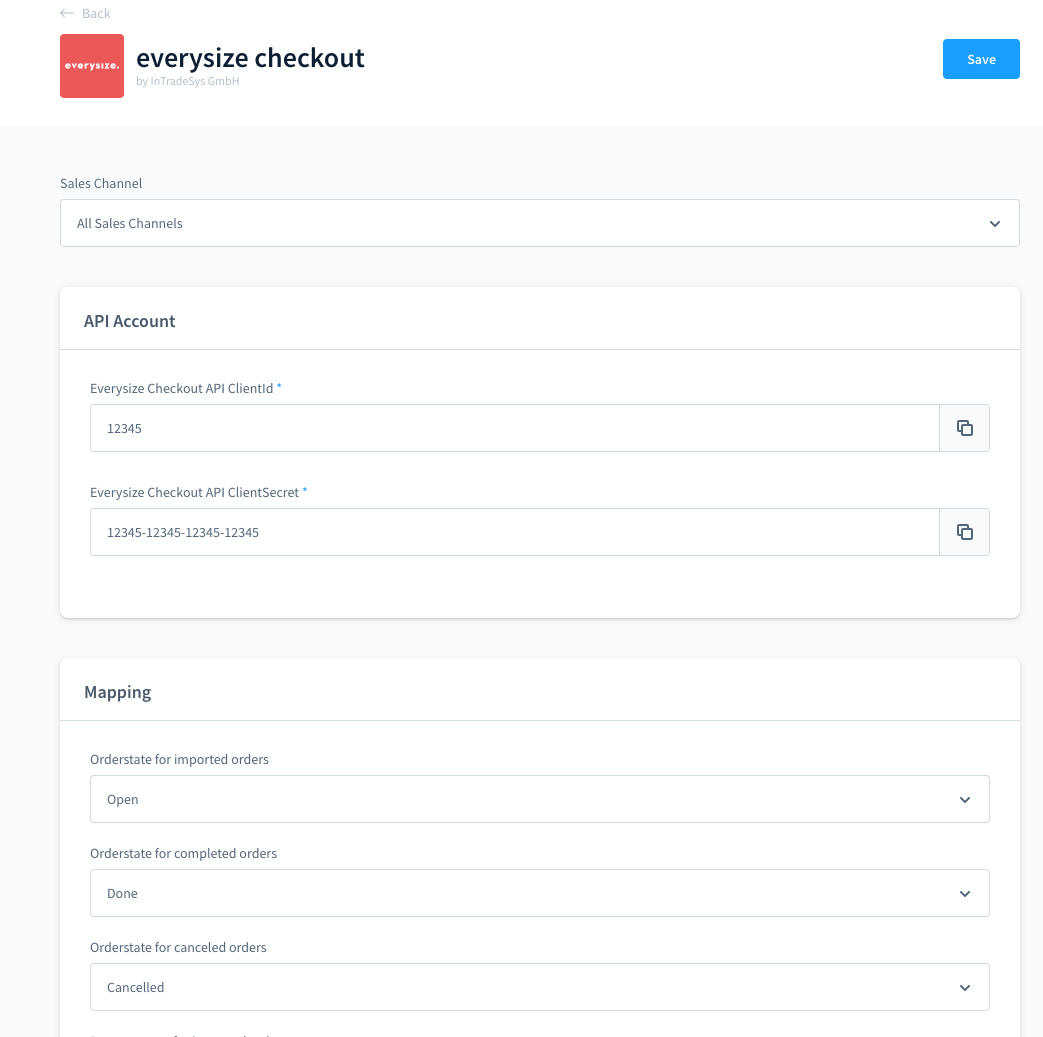Click the everysize plugin logo
This screenshot has width=1043, height=1037.
(92, 66)
